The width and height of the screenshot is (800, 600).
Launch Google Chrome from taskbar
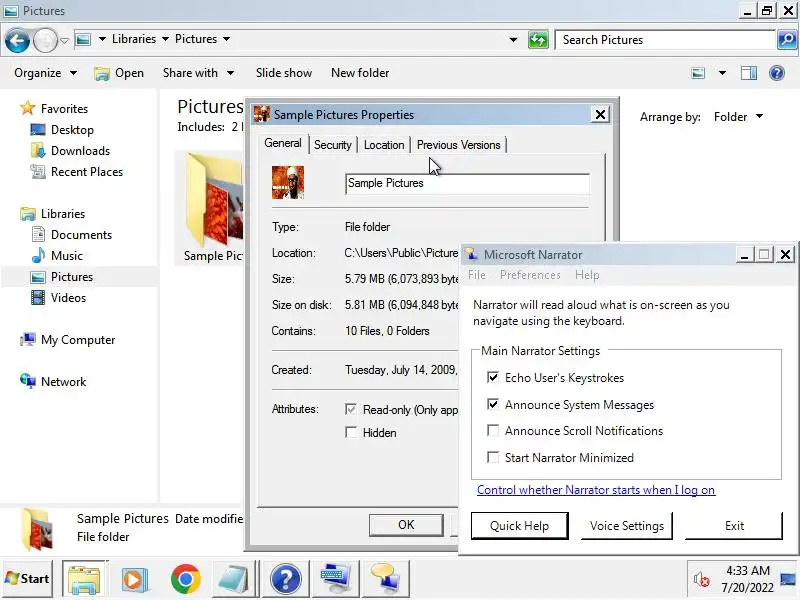click(186, 579)
